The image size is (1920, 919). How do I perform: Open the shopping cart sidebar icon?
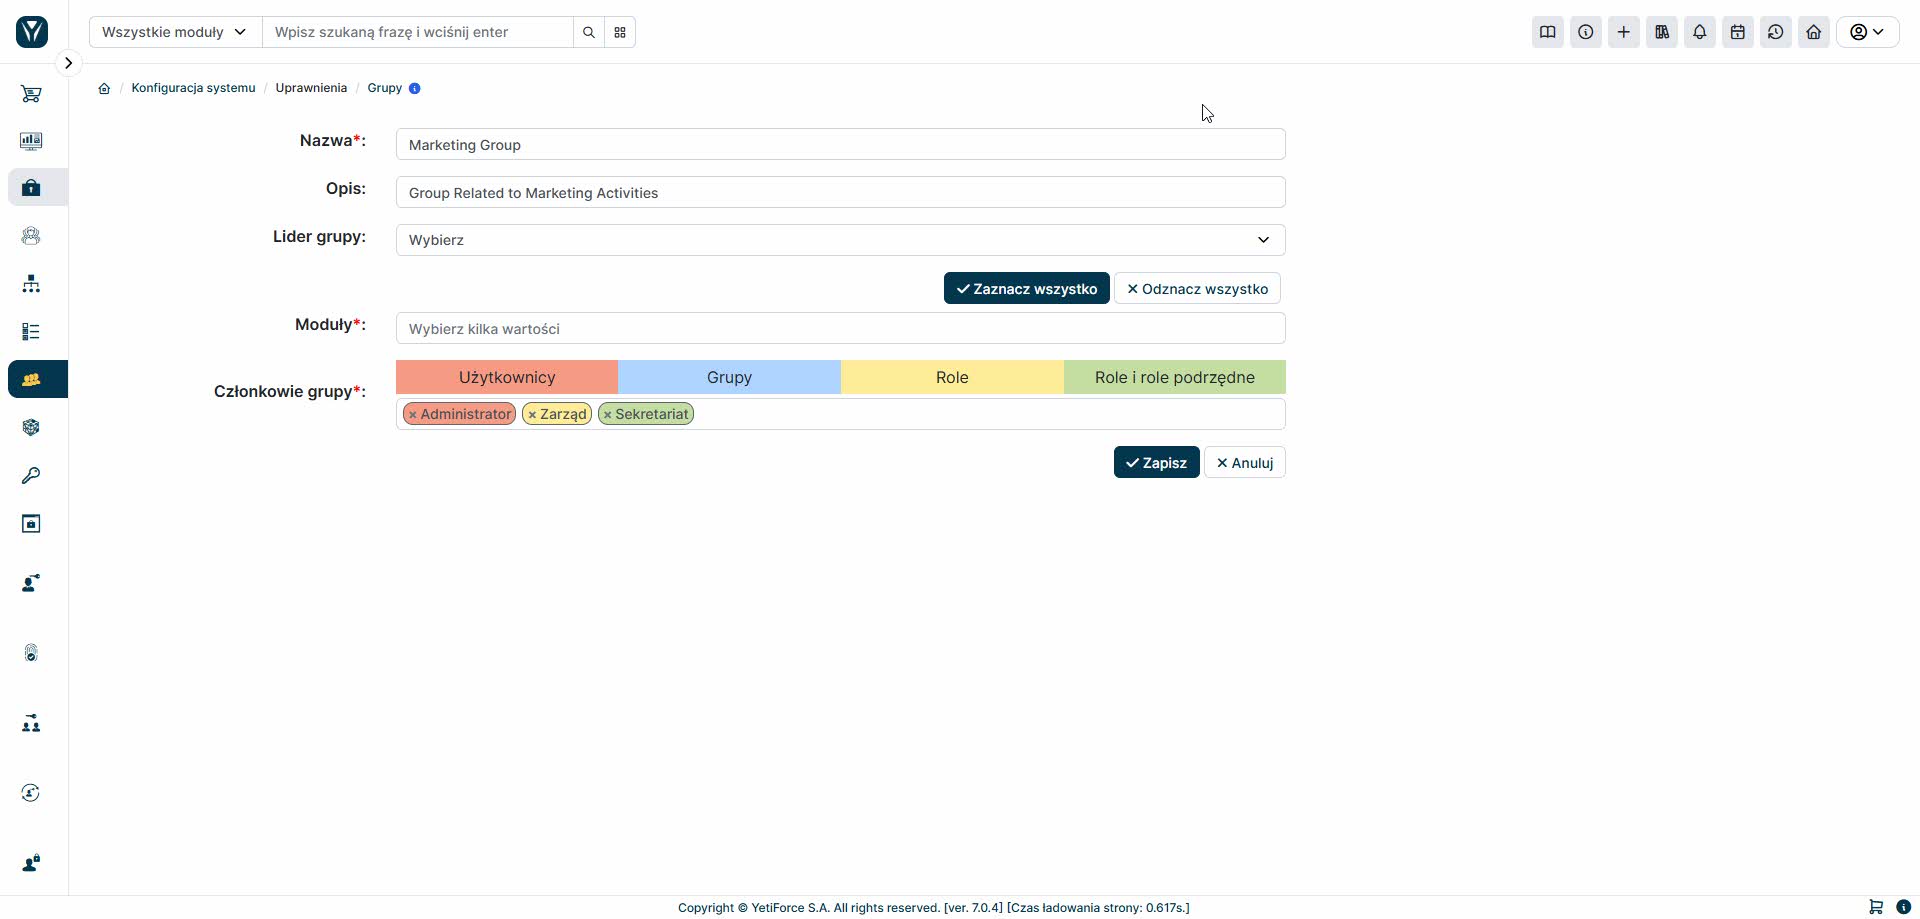[x=31, y=94]
